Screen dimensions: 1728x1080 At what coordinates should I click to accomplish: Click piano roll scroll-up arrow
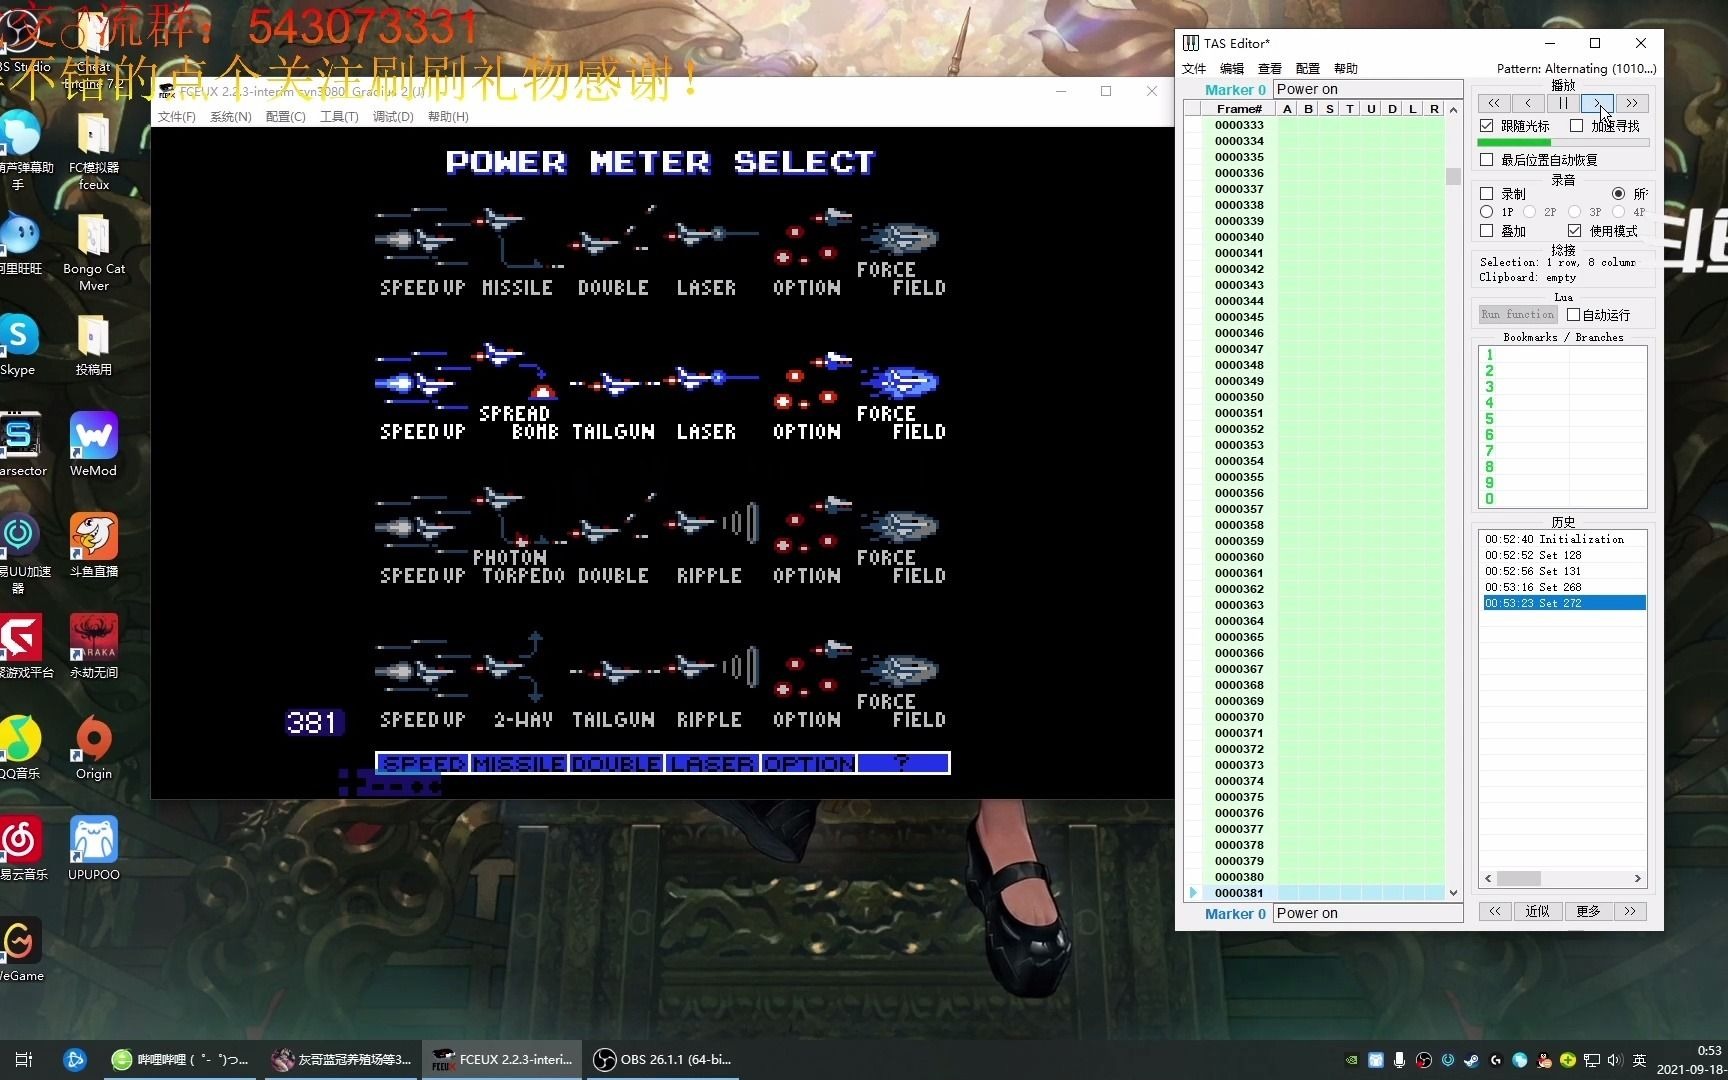click(x=1453, y=109)
